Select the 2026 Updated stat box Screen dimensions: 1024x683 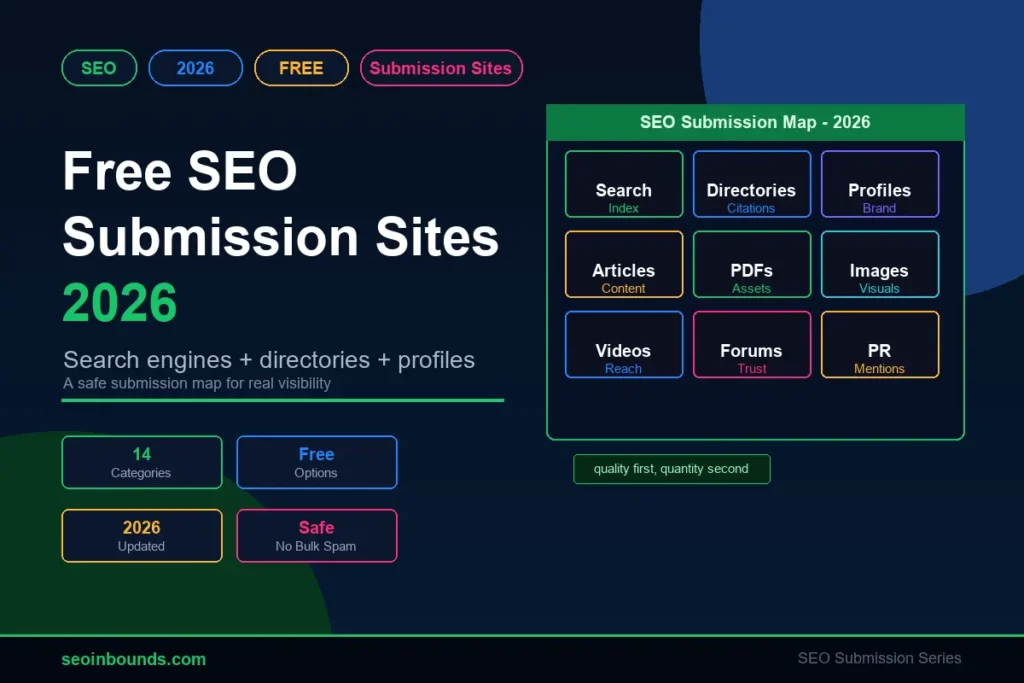(x=142, y=535)
